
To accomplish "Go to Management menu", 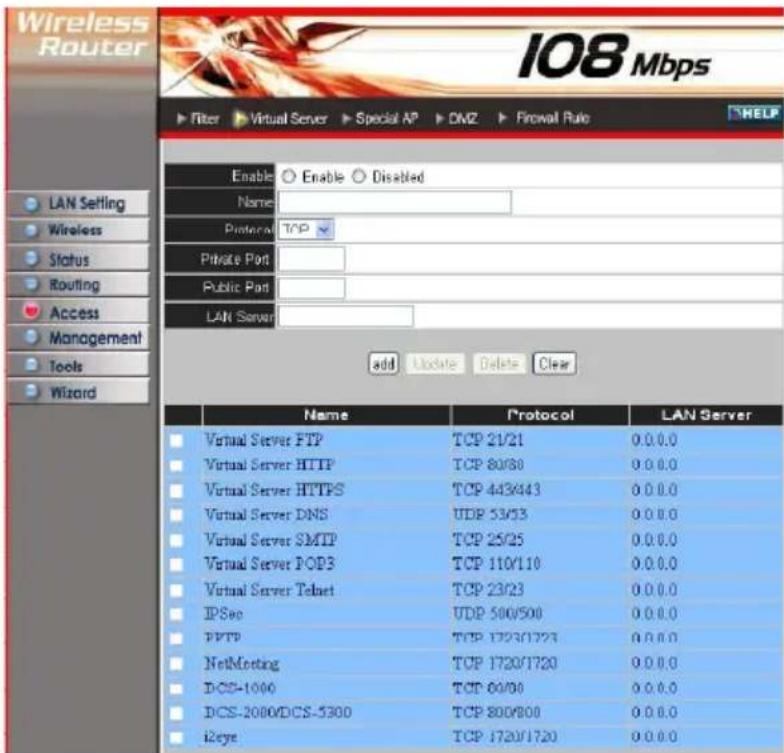I will tap(78, 338).
